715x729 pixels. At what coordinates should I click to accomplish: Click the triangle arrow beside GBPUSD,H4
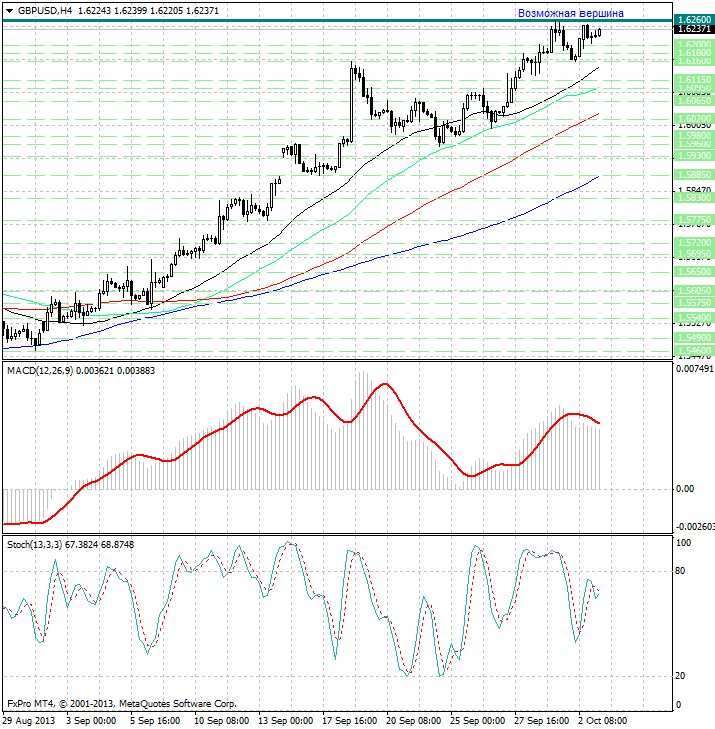[9, 10]
